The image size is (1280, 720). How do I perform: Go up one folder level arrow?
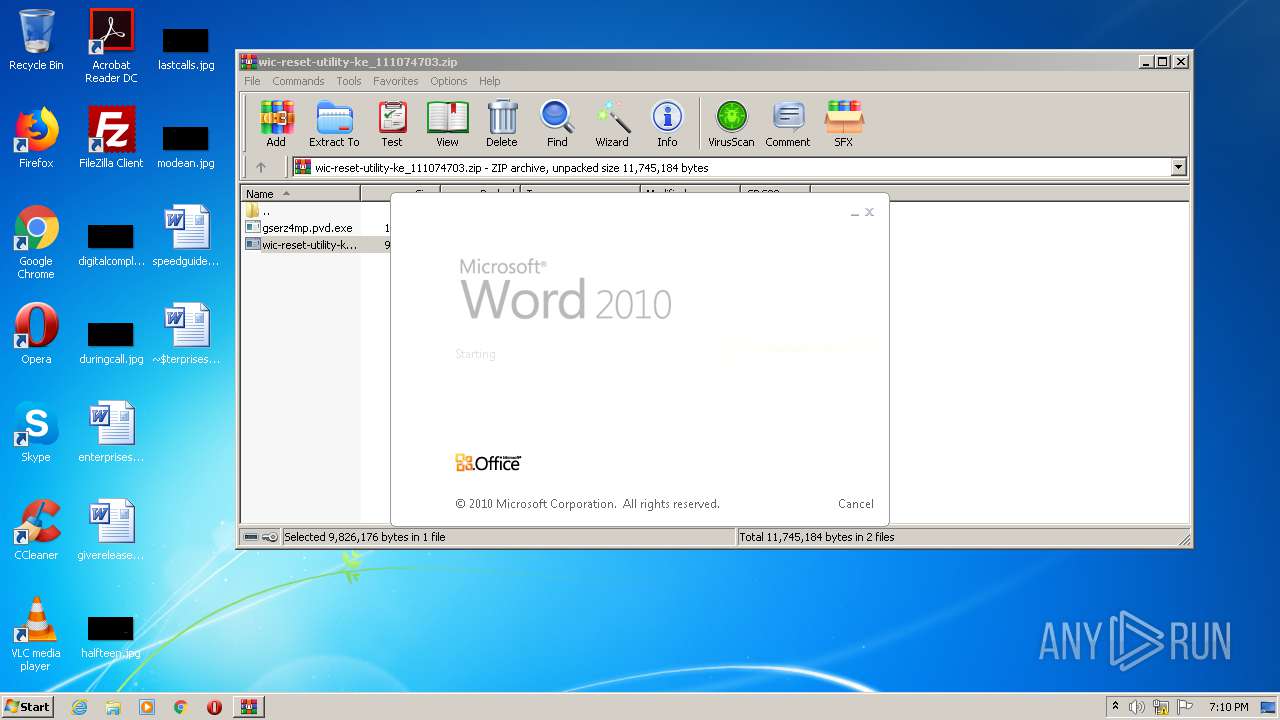pos(261,167)
